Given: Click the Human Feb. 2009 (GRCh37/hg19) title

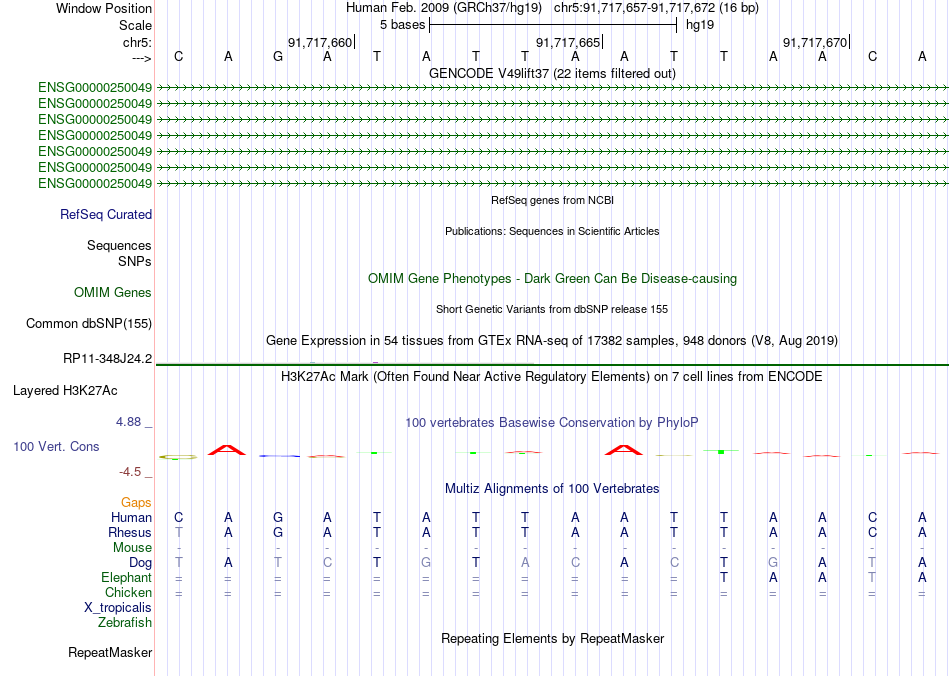Looking at the screenshot, I should pos(445,8).
